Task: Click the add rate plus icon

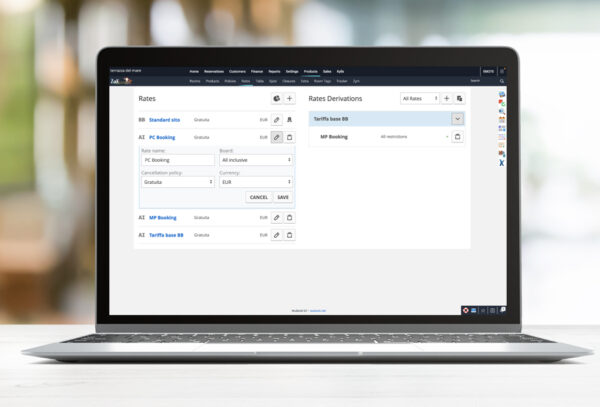Action: point(290,99)
